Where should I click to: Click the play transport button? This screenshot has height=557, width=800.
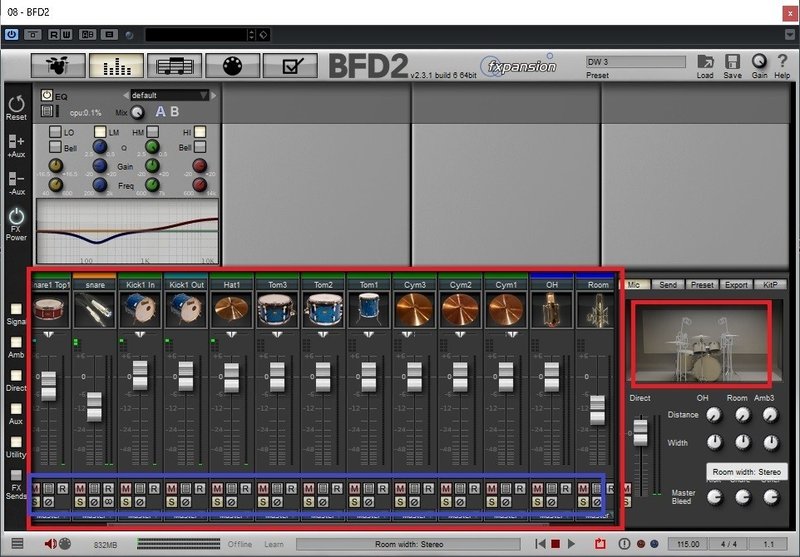(x=571, y=544)
